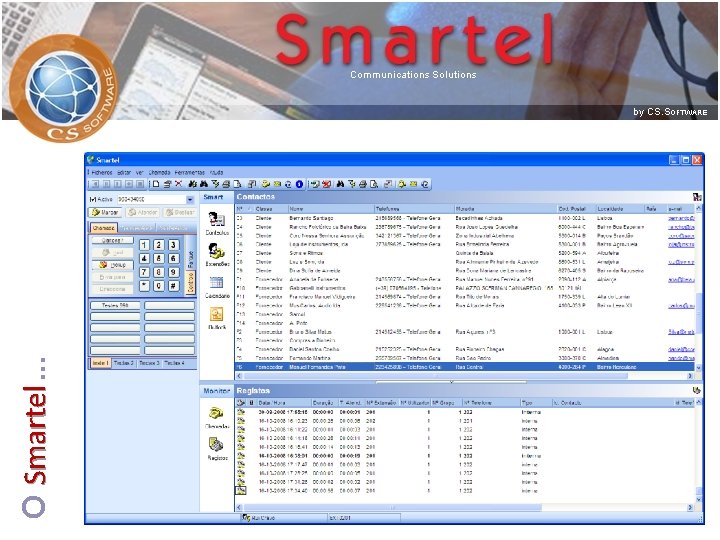
Task: Sort contacts by Morada column header
Action: [505, 209]
